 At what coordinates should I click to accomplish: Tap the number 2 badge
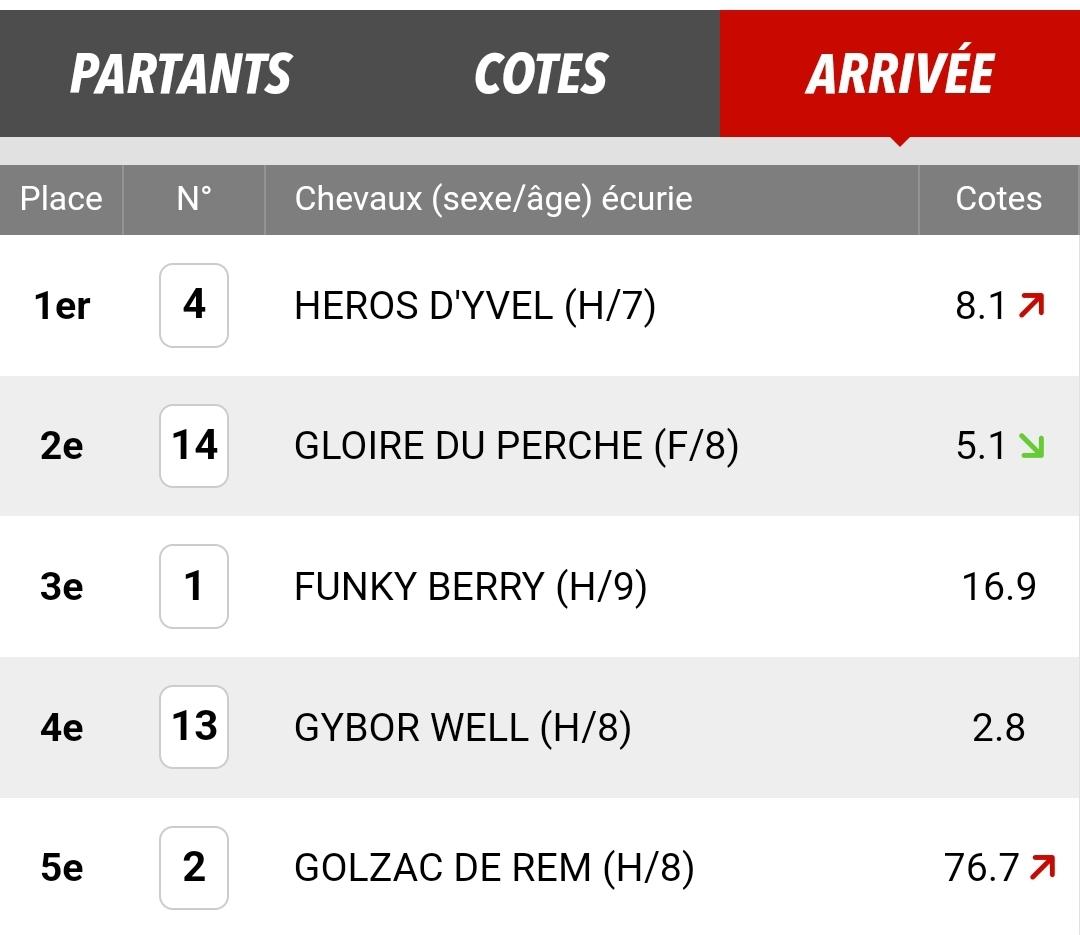(194, 867)
